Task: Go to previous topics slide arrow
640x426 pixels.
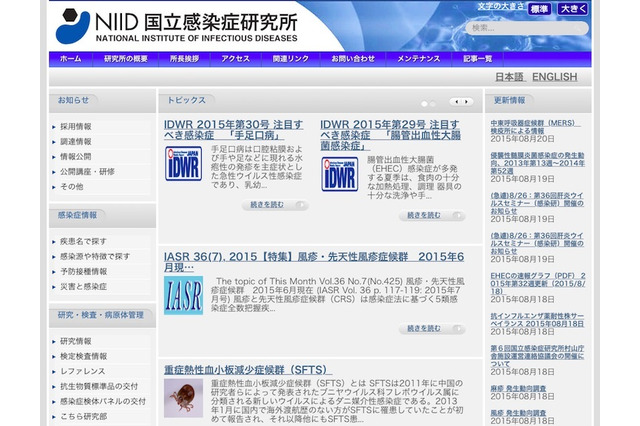Action: tap(455, 101)
